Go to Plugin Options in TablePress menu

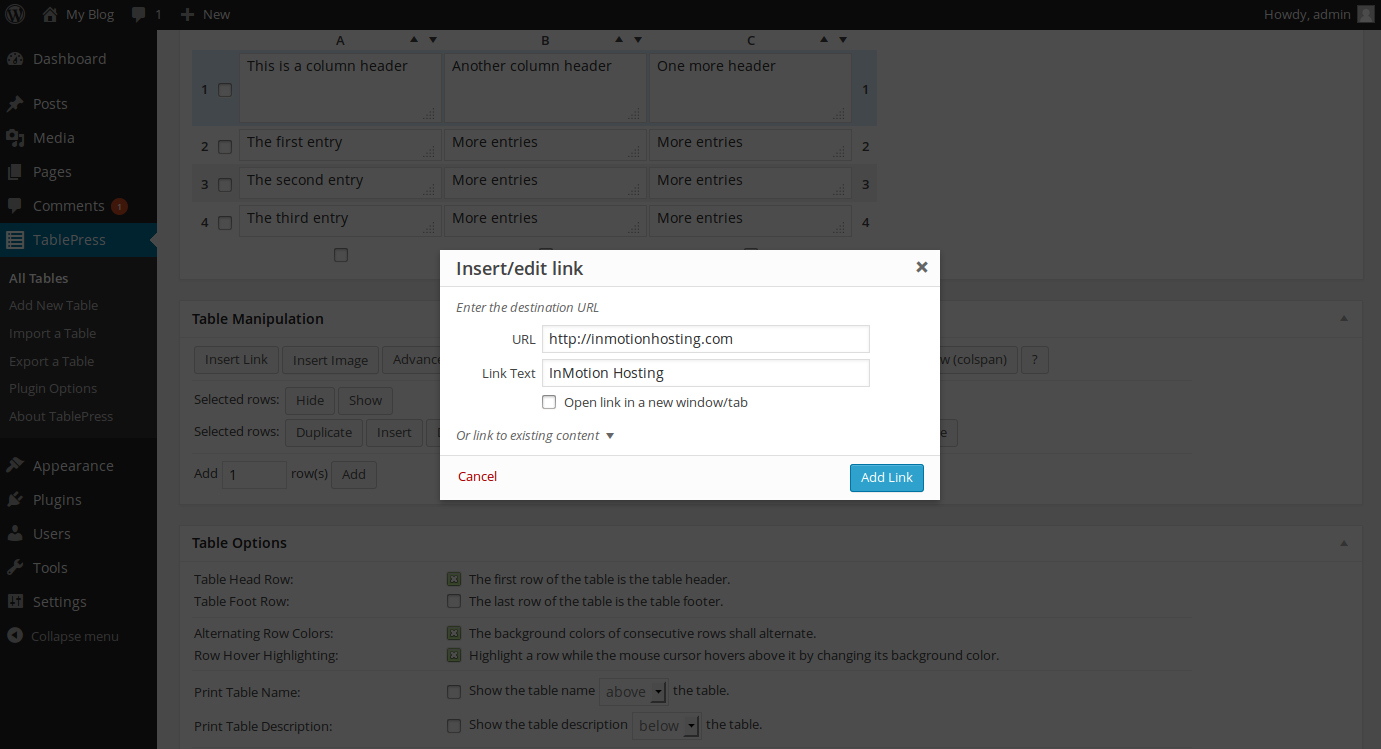click(53, 389)
